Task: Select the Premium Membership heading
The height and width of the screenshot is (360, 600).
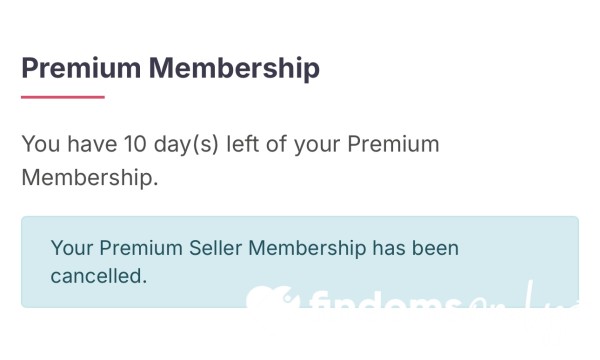Action: pos(171,68)
